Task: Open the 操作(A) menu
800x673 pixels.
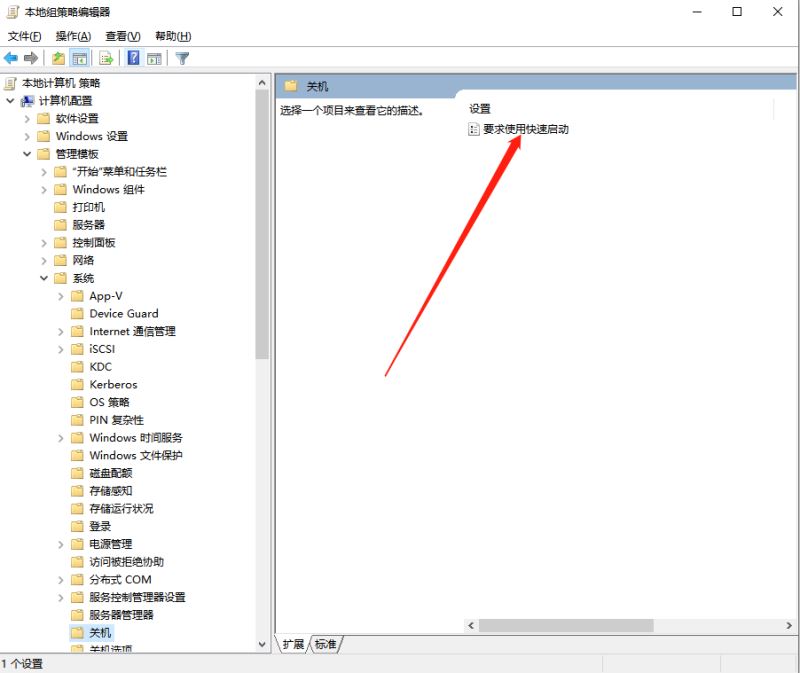Action: click(x=73, y=36)
